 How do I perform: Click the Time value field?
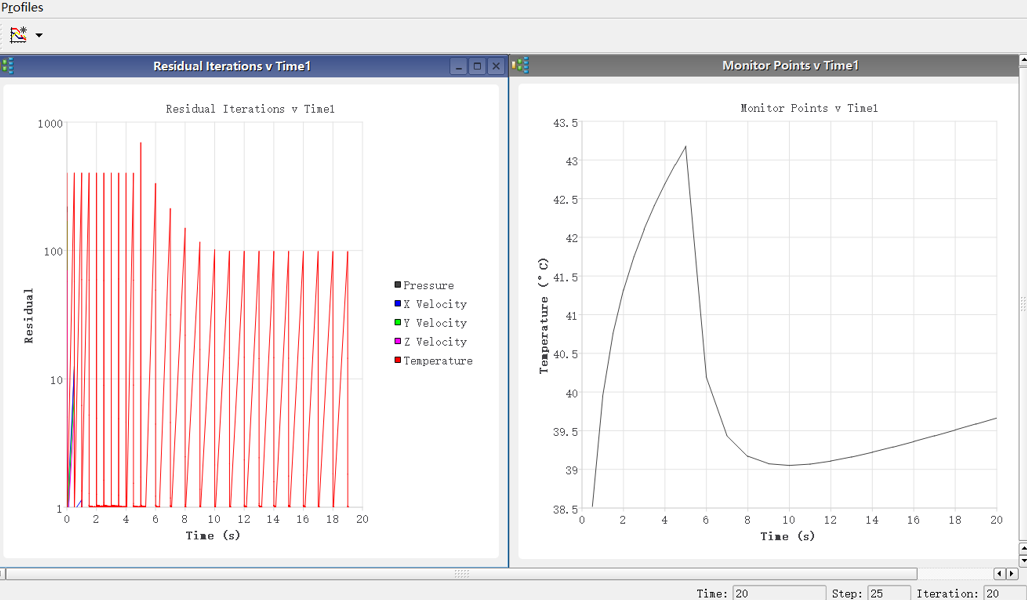(778, 593)
